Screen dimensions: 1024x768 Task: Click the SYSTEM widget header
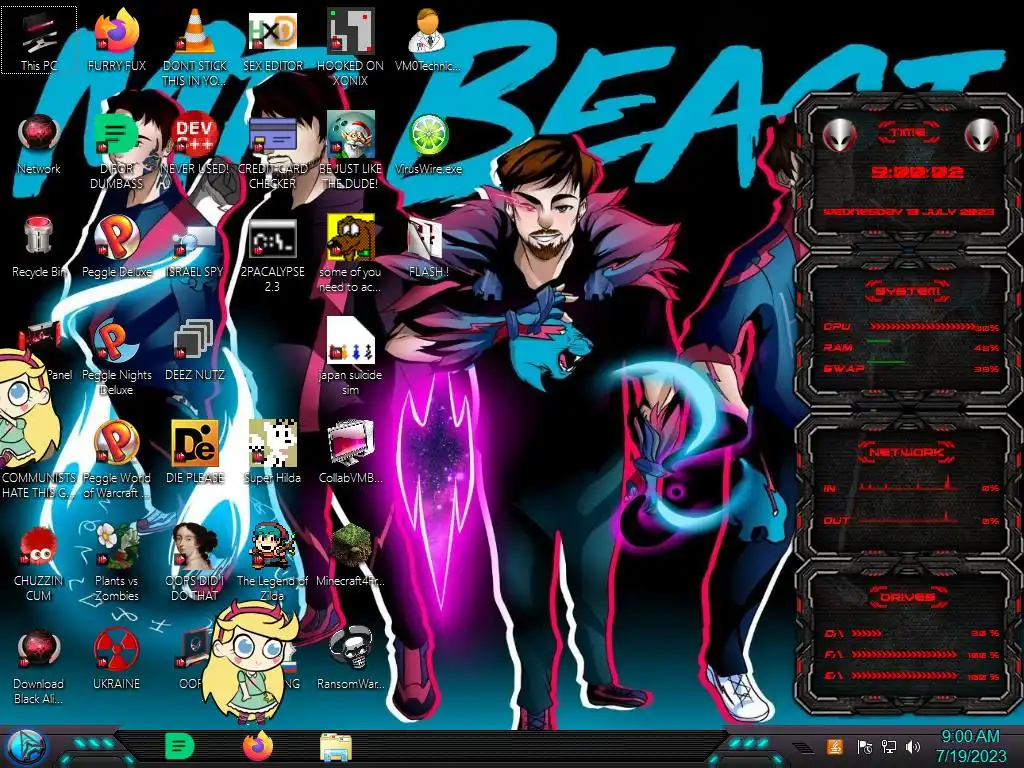click(x=908, y=291)
